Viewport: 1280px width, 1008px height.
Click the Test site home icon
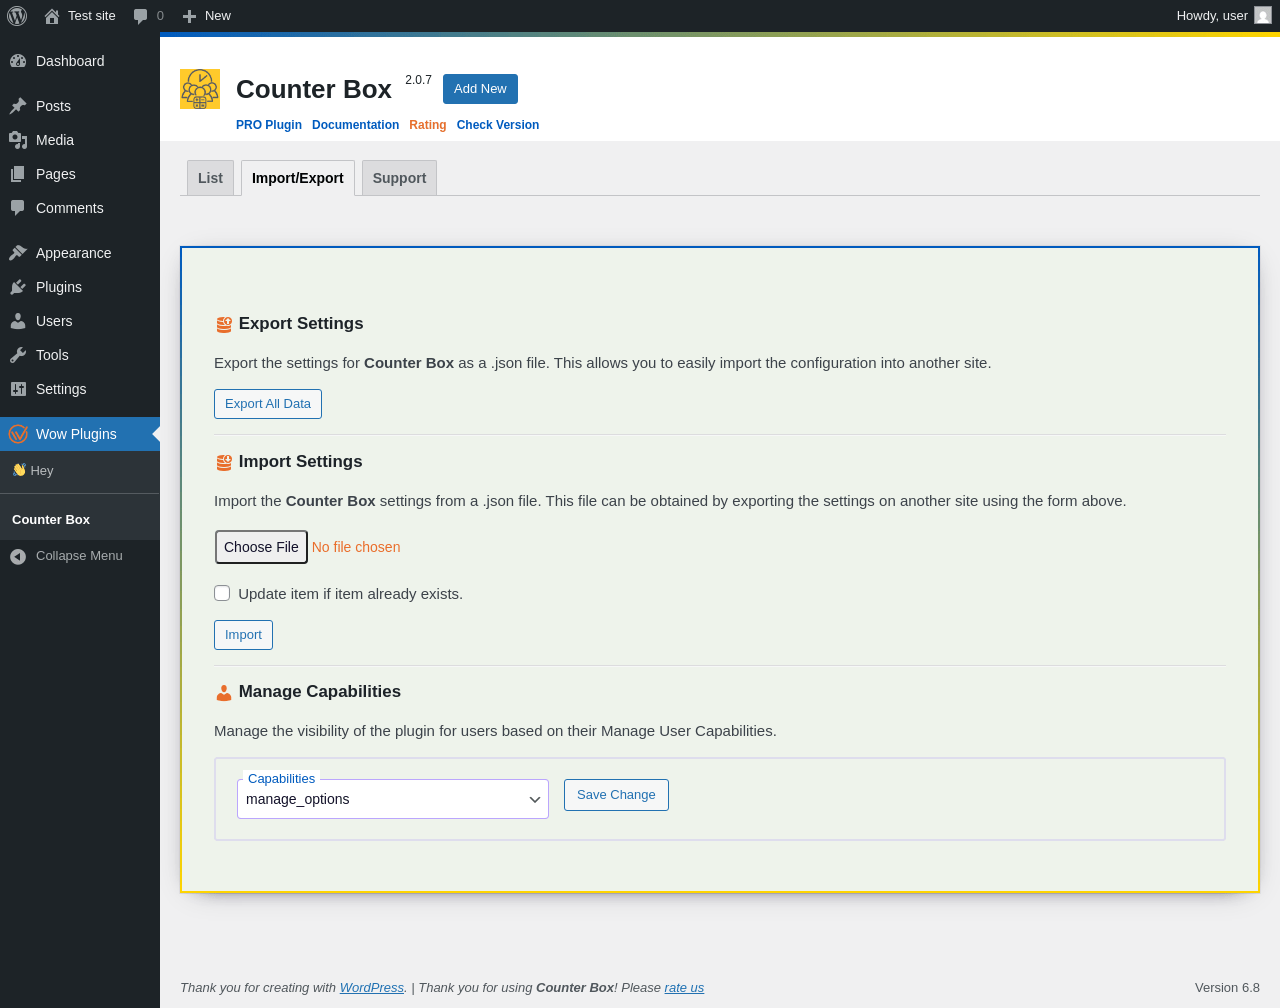pyautogui.click(x=52, y=16)
